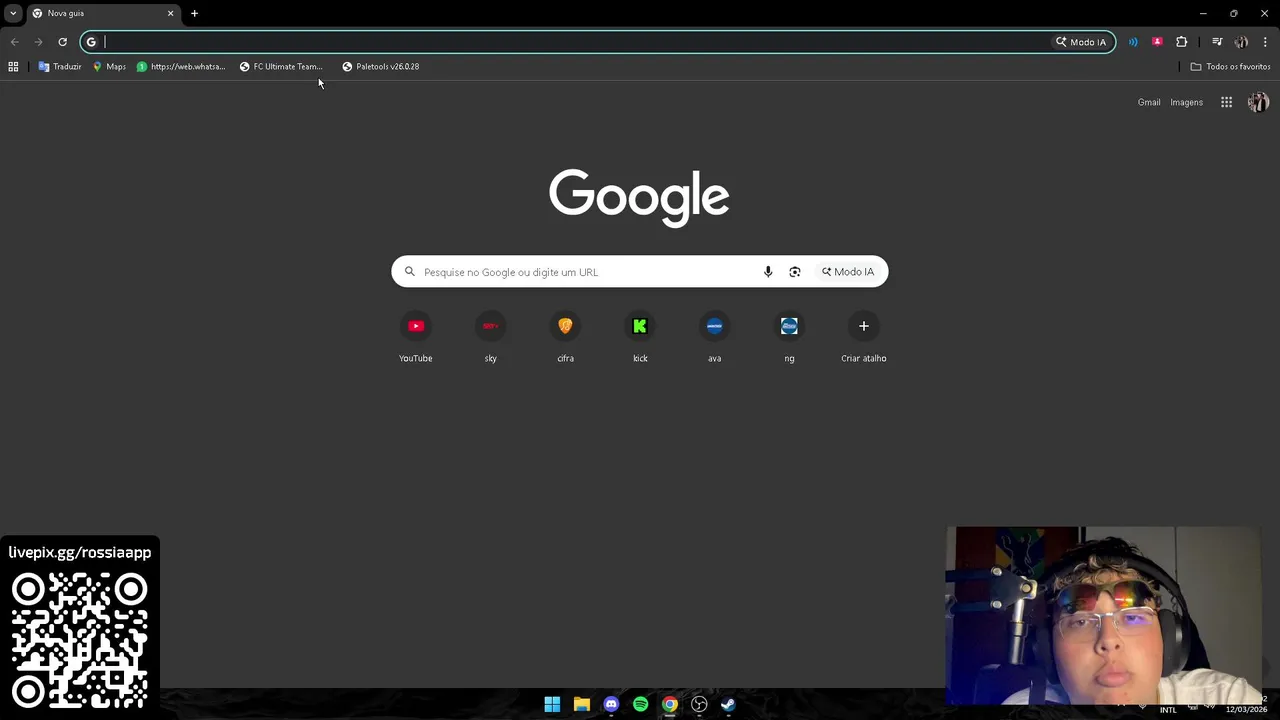This screenshot has width=1280, height=720.
Task: Click Modo IA in the Google search box
Action: 848,272
